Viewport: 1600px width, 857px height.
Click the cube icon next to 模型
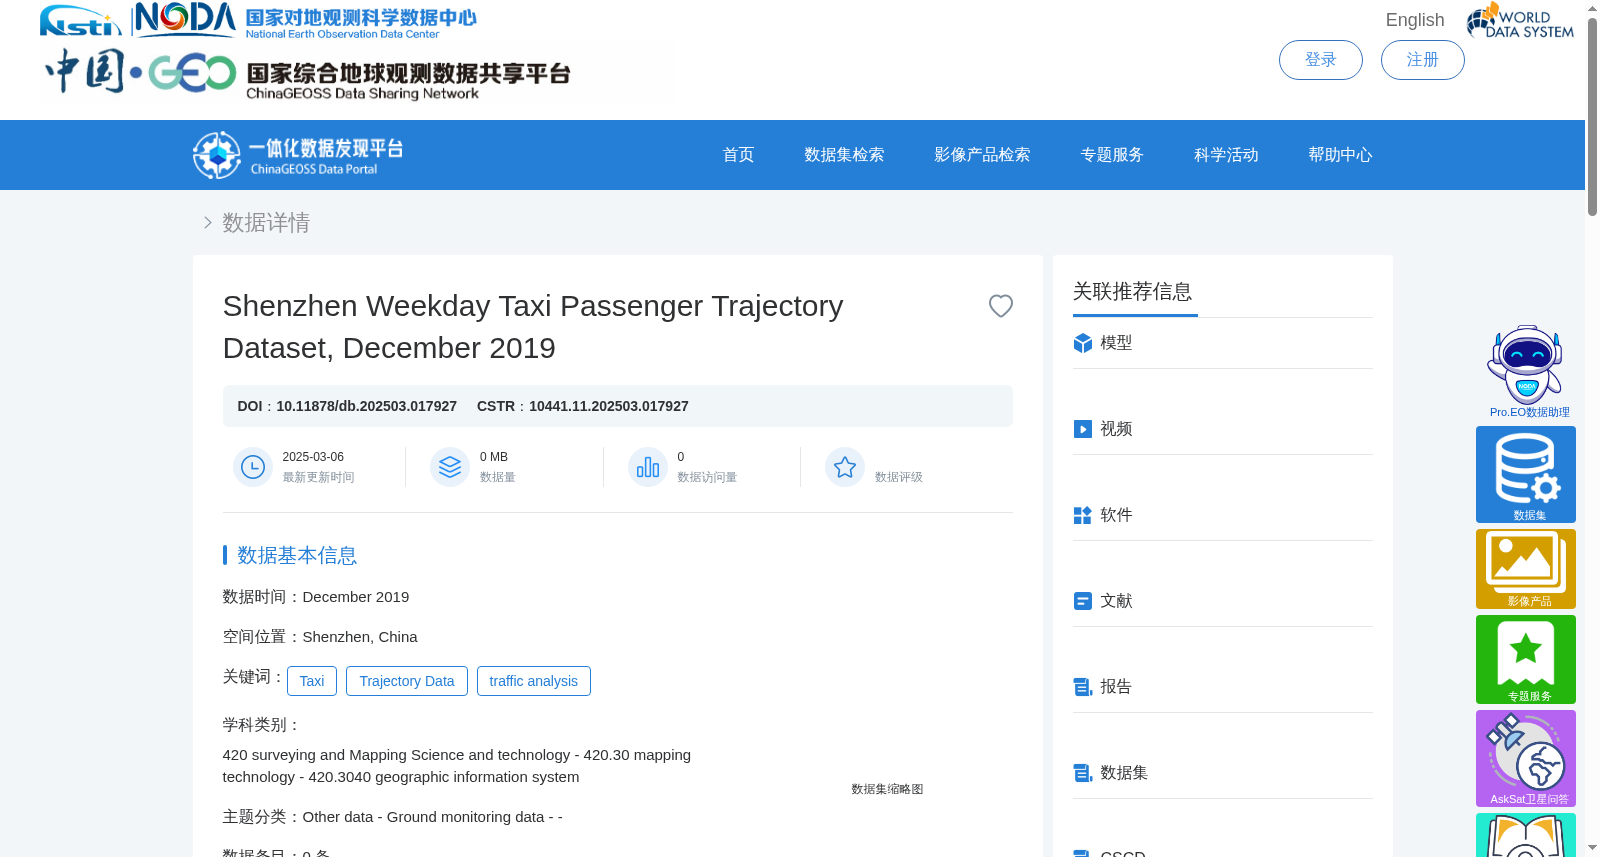click(x=1082, y=343)
